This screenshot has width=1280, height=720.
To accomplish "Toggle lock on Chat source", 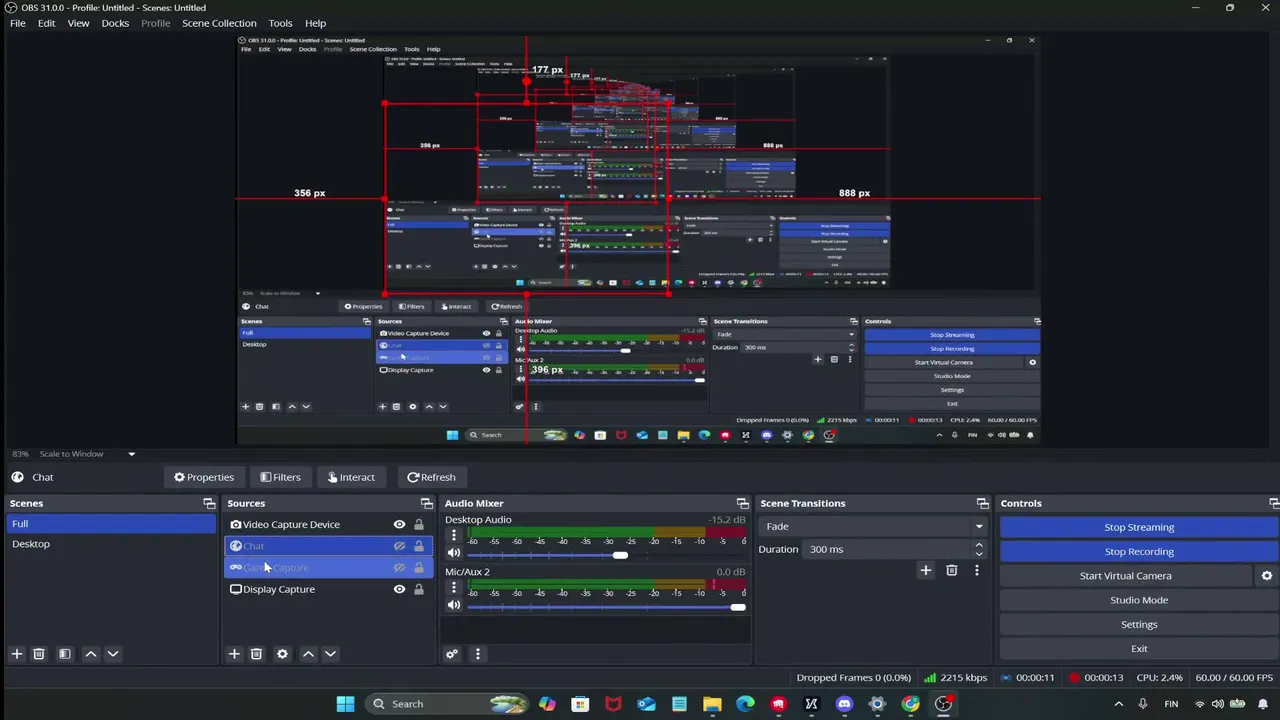I will point(419,546).
